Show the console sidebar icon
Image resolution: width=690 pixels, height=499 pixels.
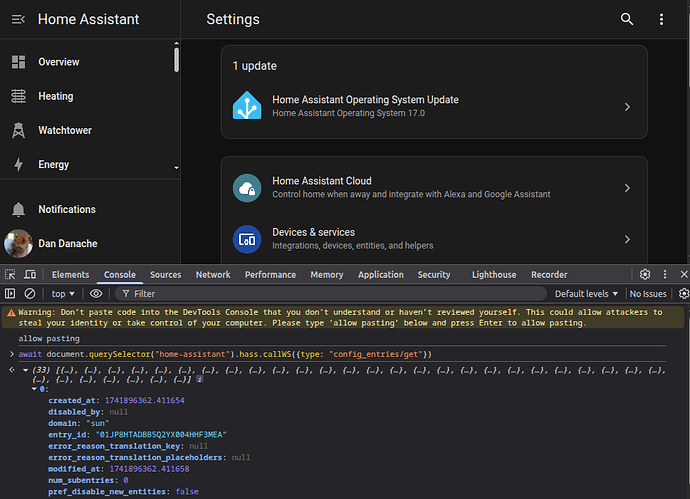click(x=10, y=294)
